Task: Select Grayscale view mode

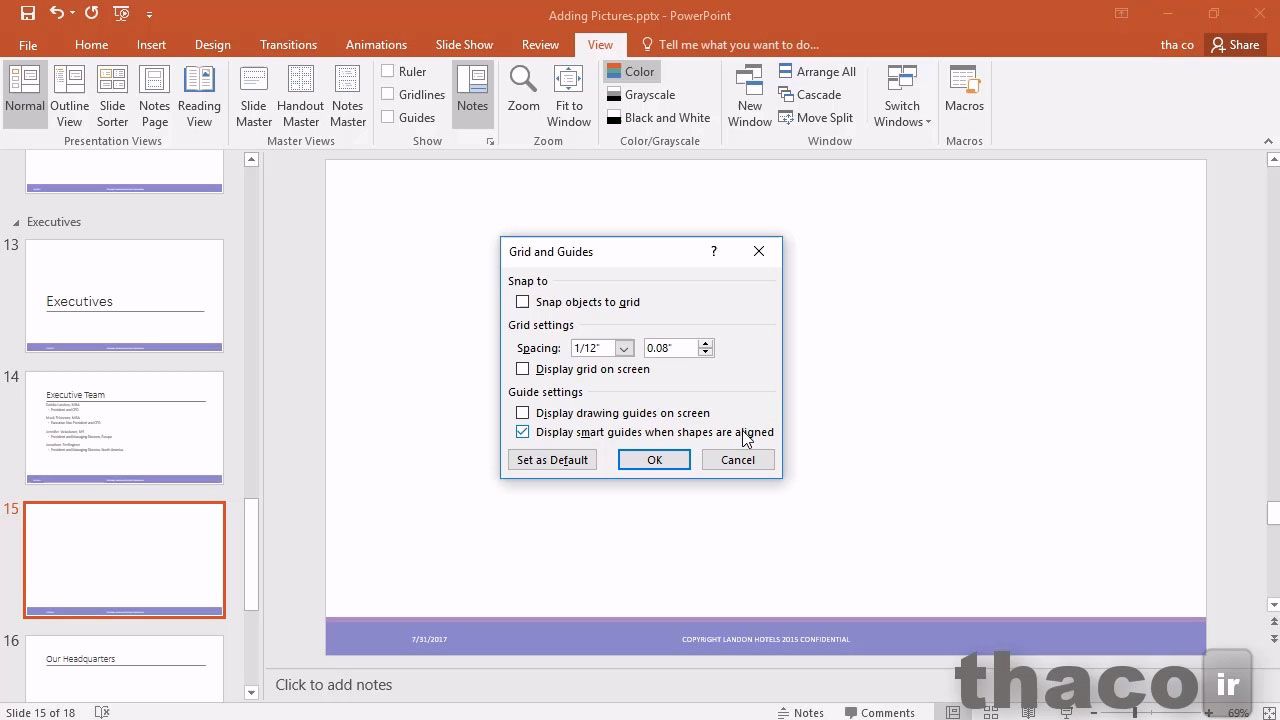Action: tap(641, 95)
